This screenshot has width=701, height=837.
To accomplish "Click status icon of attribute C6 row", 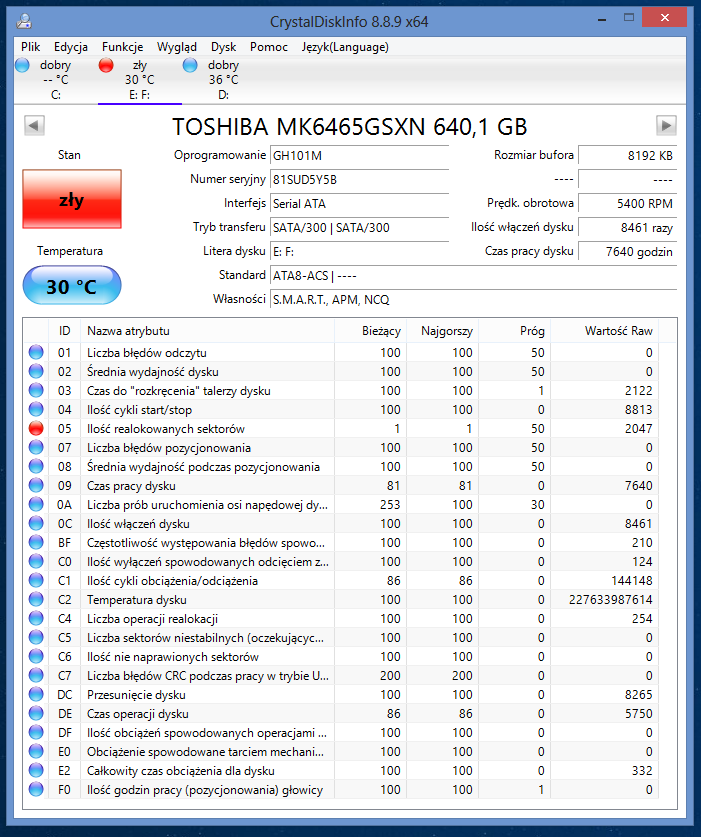I will 36,657.
